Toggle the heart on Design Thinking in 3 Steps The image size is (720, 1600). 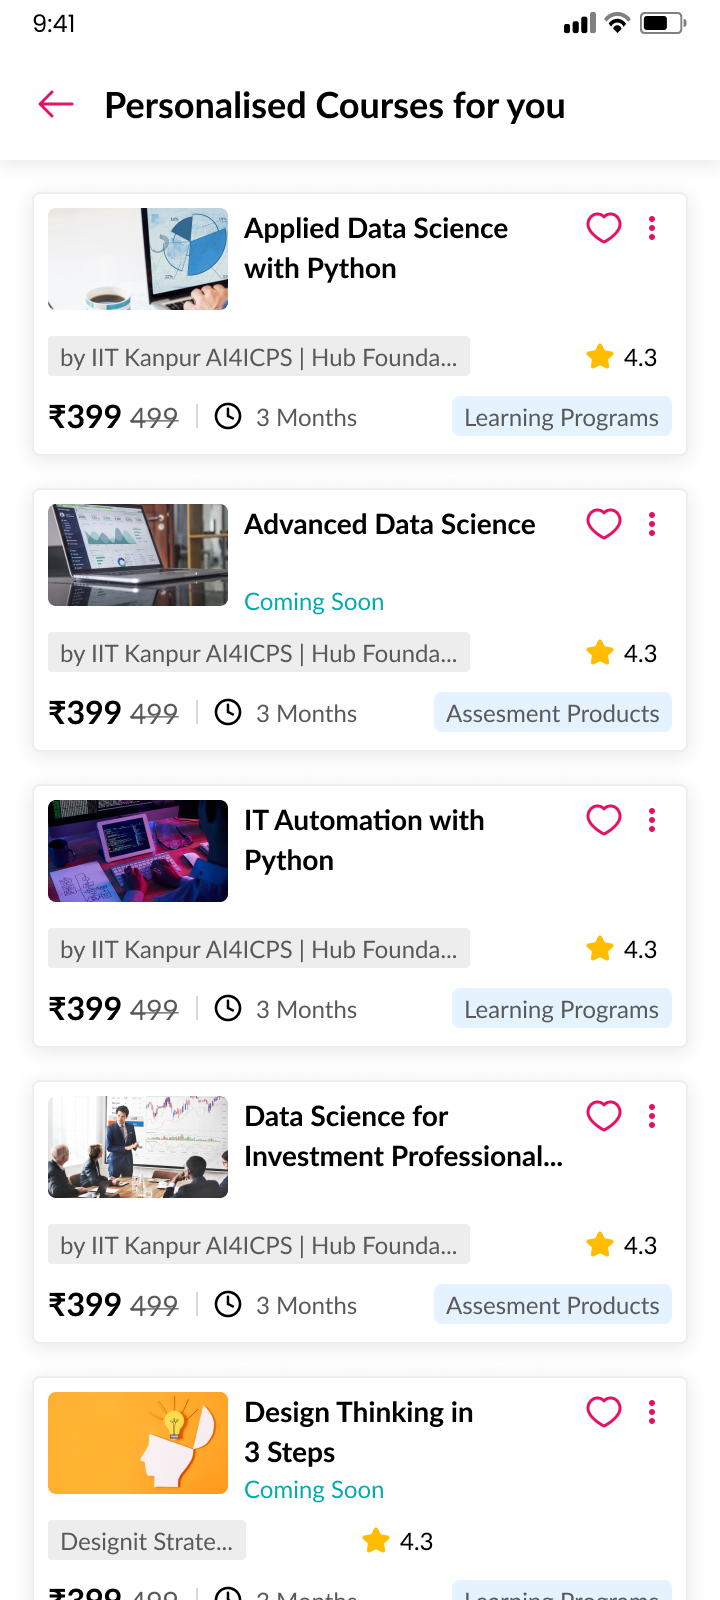(604, 1412)
